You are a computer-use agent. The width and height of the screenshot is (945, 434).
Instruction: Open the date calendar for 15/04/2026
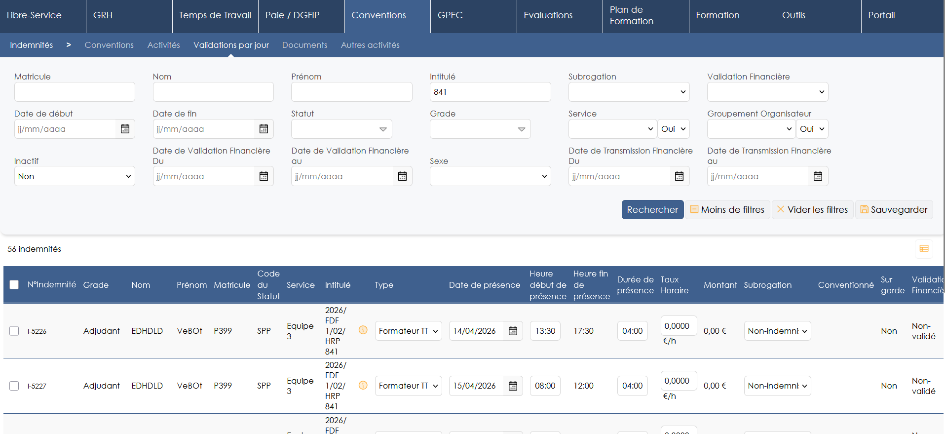coord(513,386)
